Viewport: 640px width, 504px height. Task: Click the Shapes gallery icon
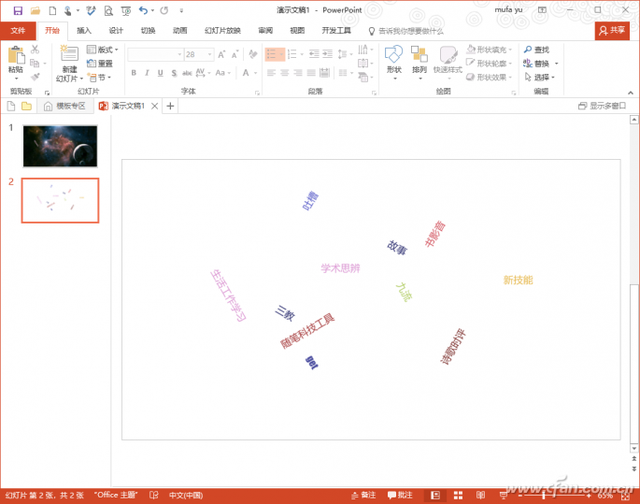click(x=394, y=54)
